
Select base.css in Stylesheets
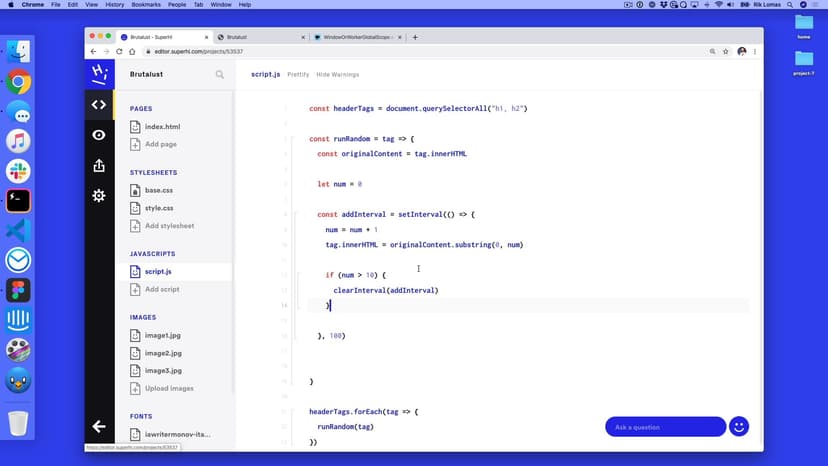click(158, 190)
